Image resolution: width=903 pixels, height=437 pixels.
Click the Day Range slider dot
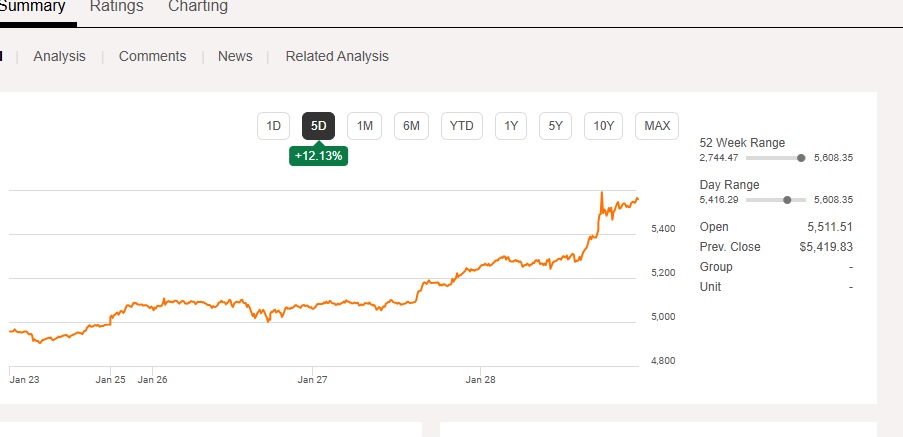coord(787,200)
